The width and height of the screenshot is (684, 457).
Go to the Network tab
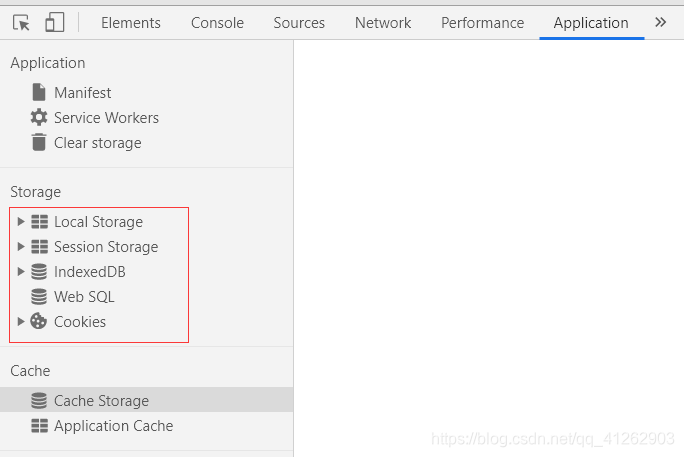(383, 23)
